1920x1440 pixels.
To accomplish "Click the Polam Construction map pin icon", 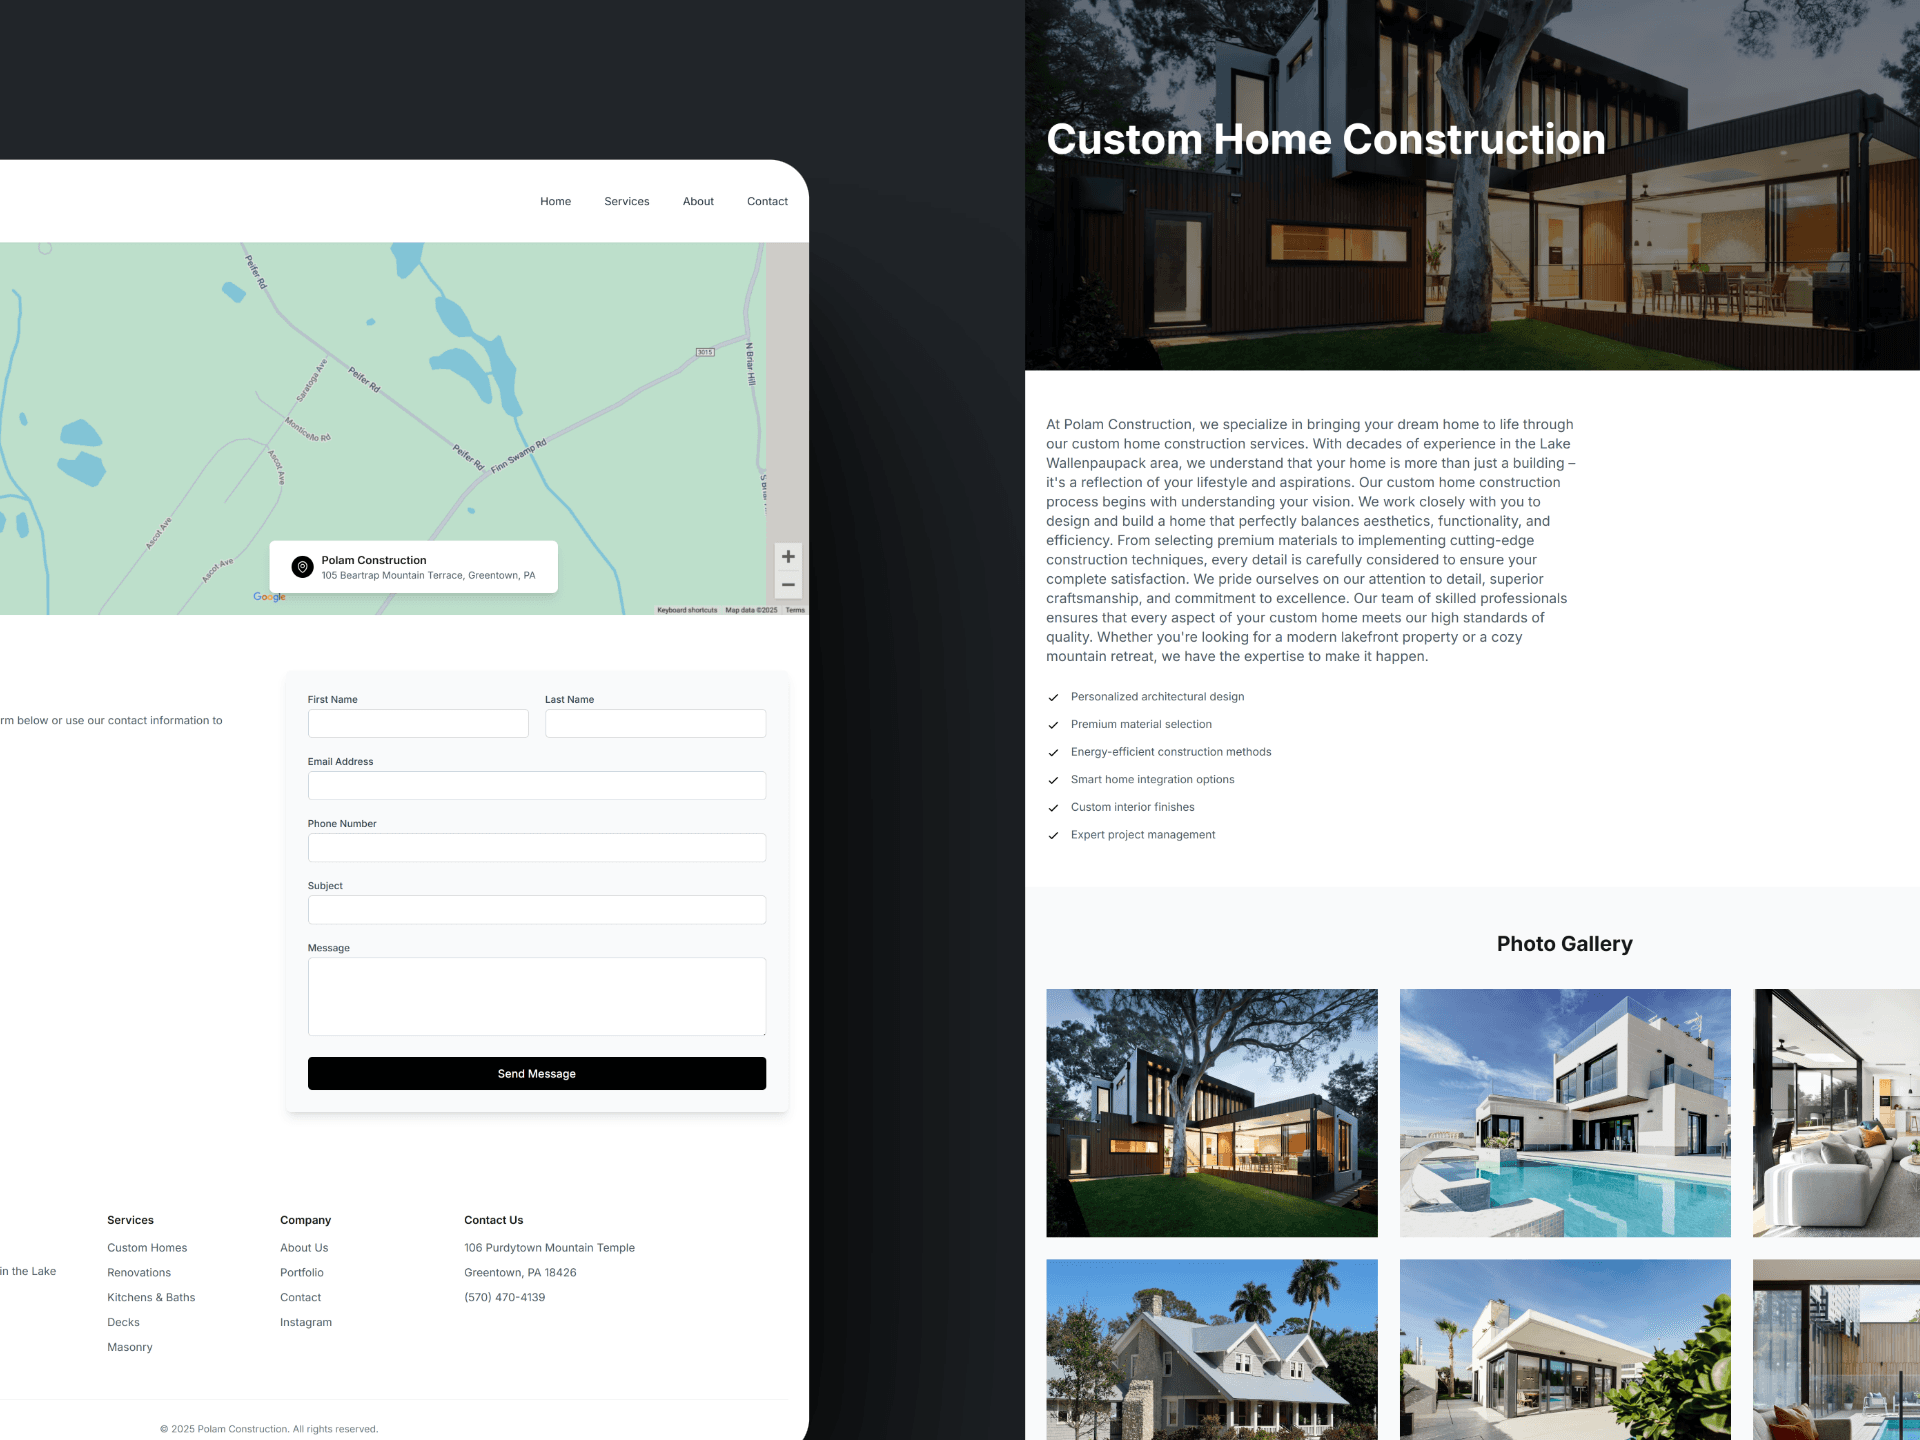I will click(302, 566).
